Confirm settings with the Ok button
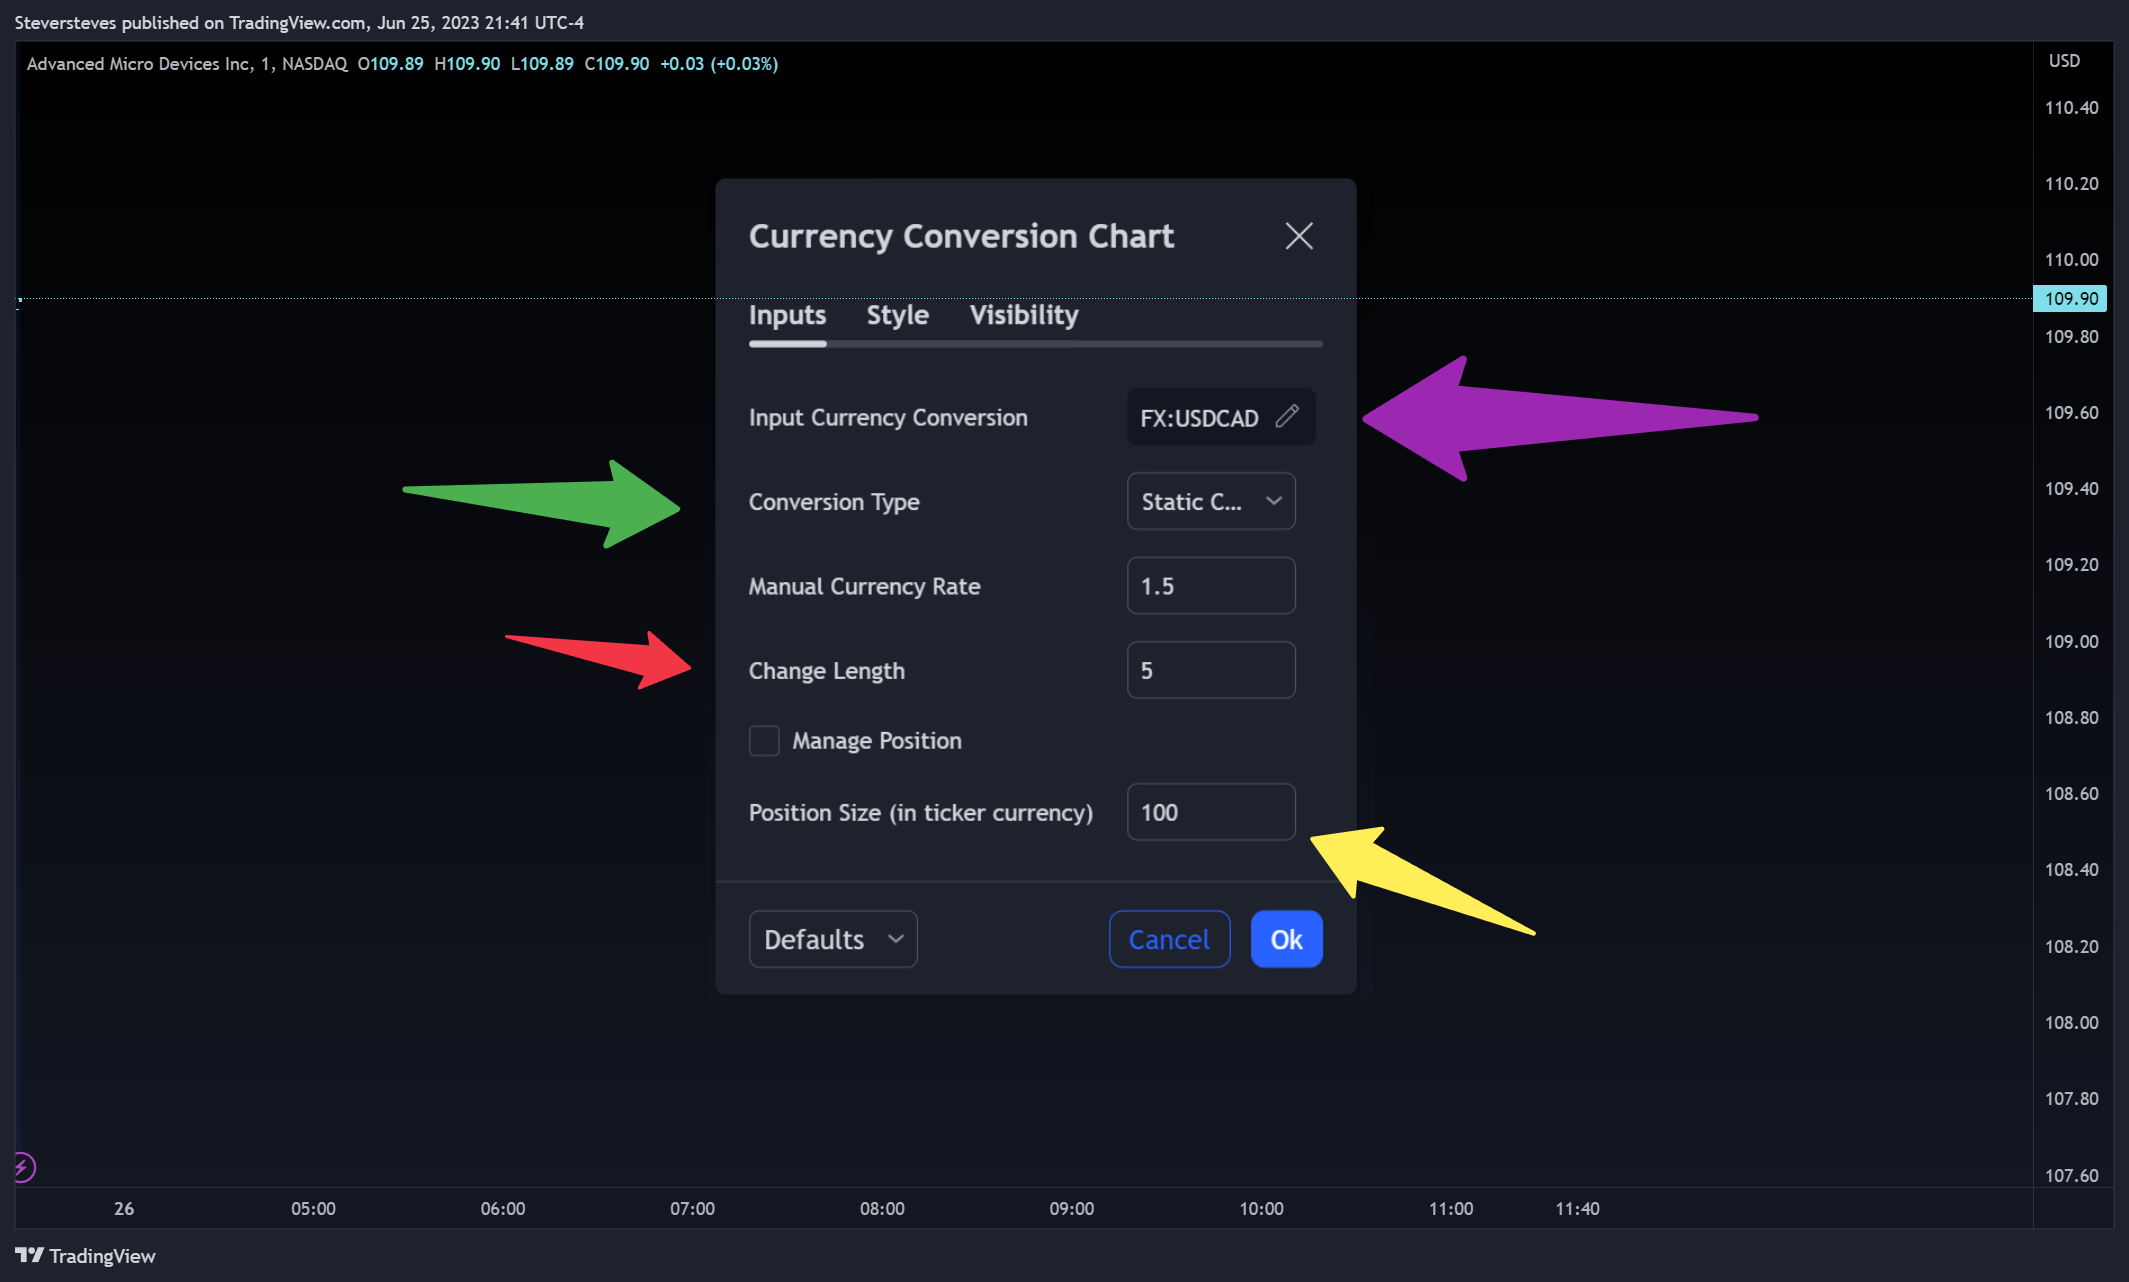Viewport: 2129px width, 1282px height. coord(1286,939)
